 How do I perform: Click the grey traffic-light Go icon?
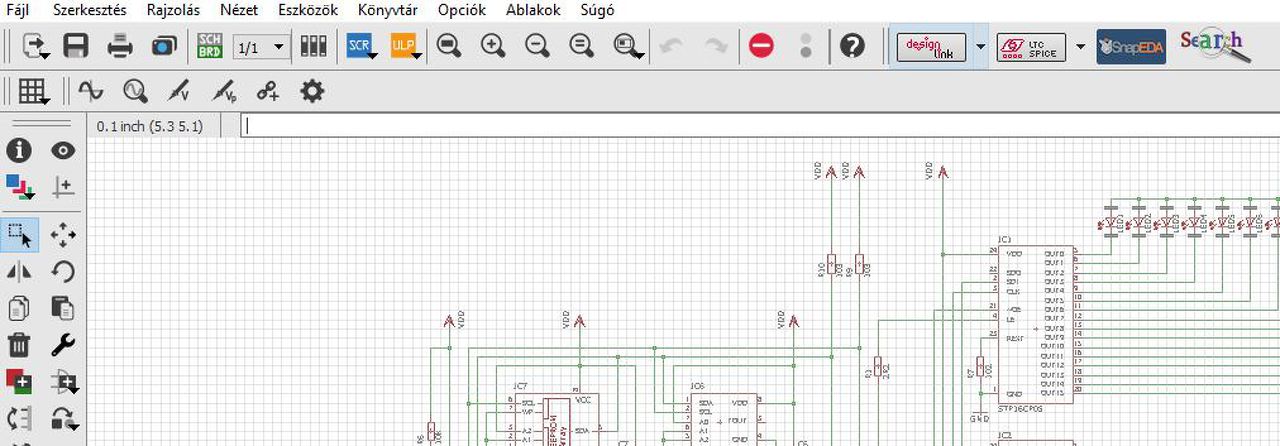(x=807, y=46)
